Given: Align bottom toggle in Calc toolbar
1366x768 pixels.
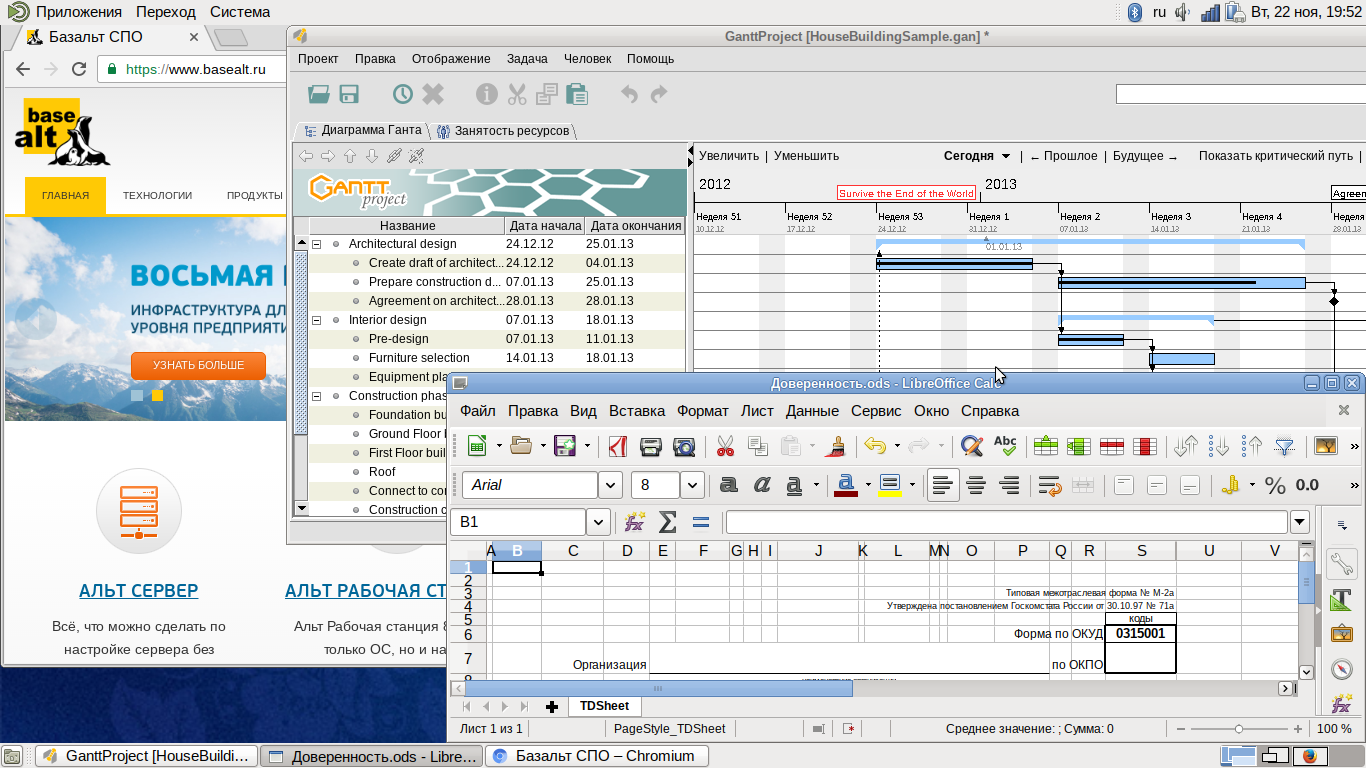Looking at the screenshot, I should point(1190,485).
